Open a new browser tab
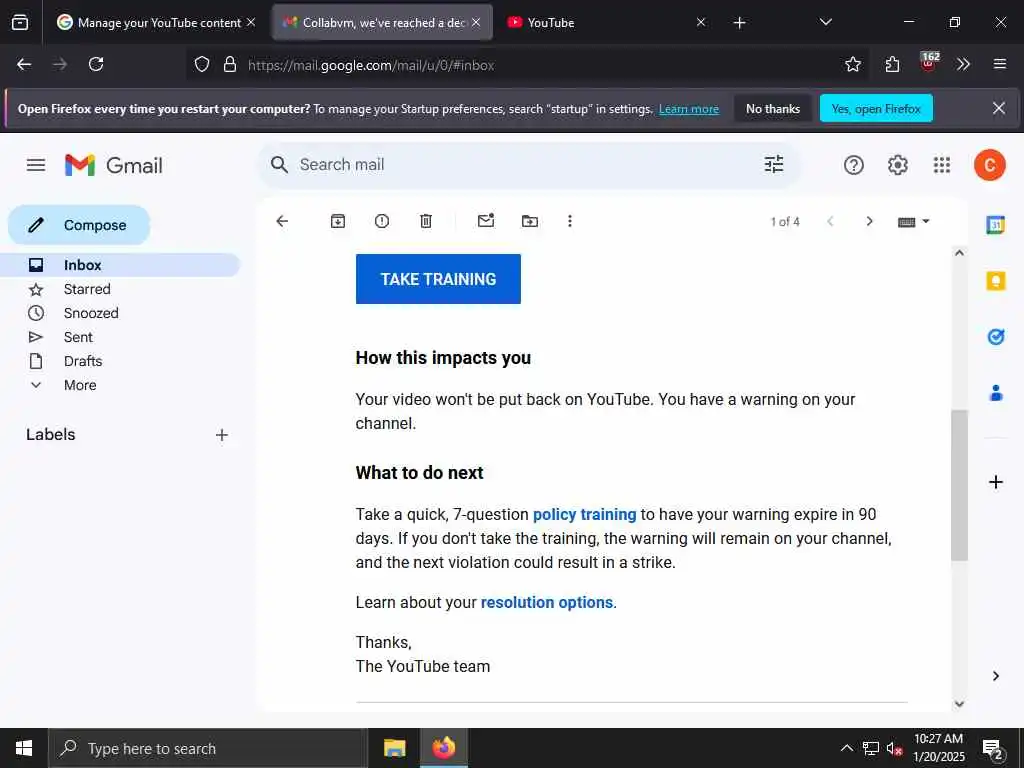This screenshot has width=1024, height=768. click(x=739, y=23)
